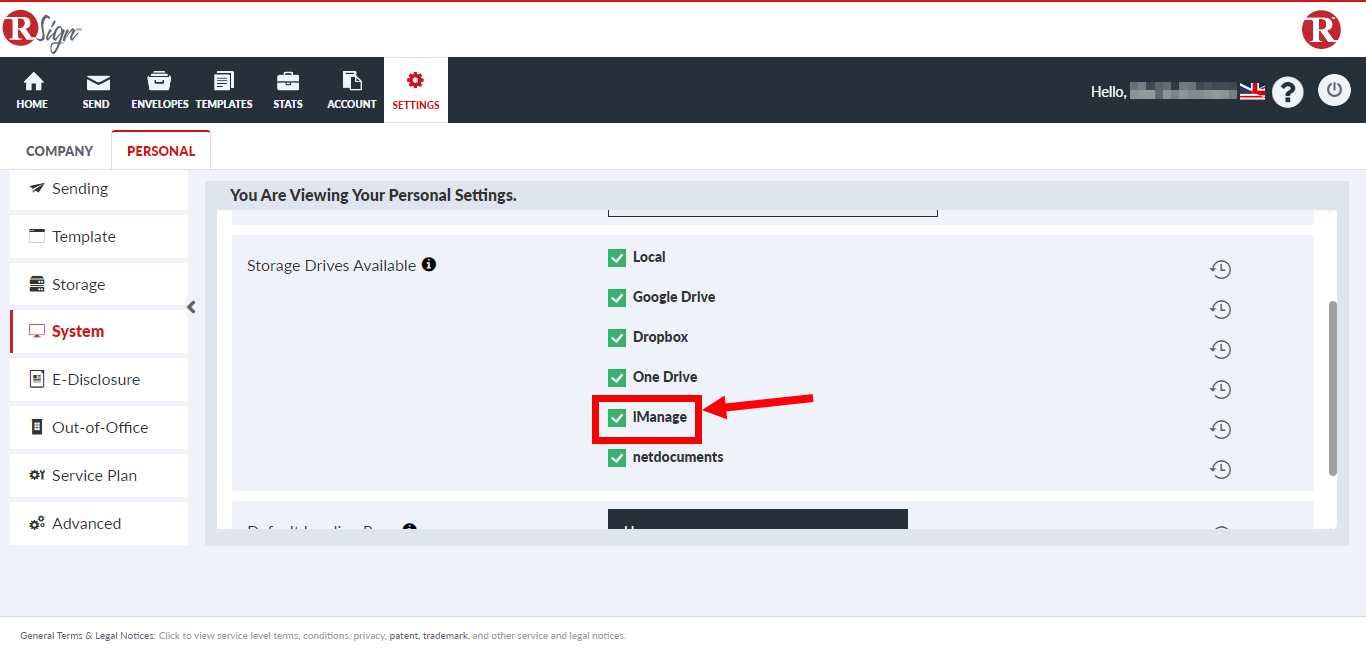This screenshot has height=649, width=1366.
Task: Switch to the Company tab
Action: pyautogui.click(x=59, y=151)
